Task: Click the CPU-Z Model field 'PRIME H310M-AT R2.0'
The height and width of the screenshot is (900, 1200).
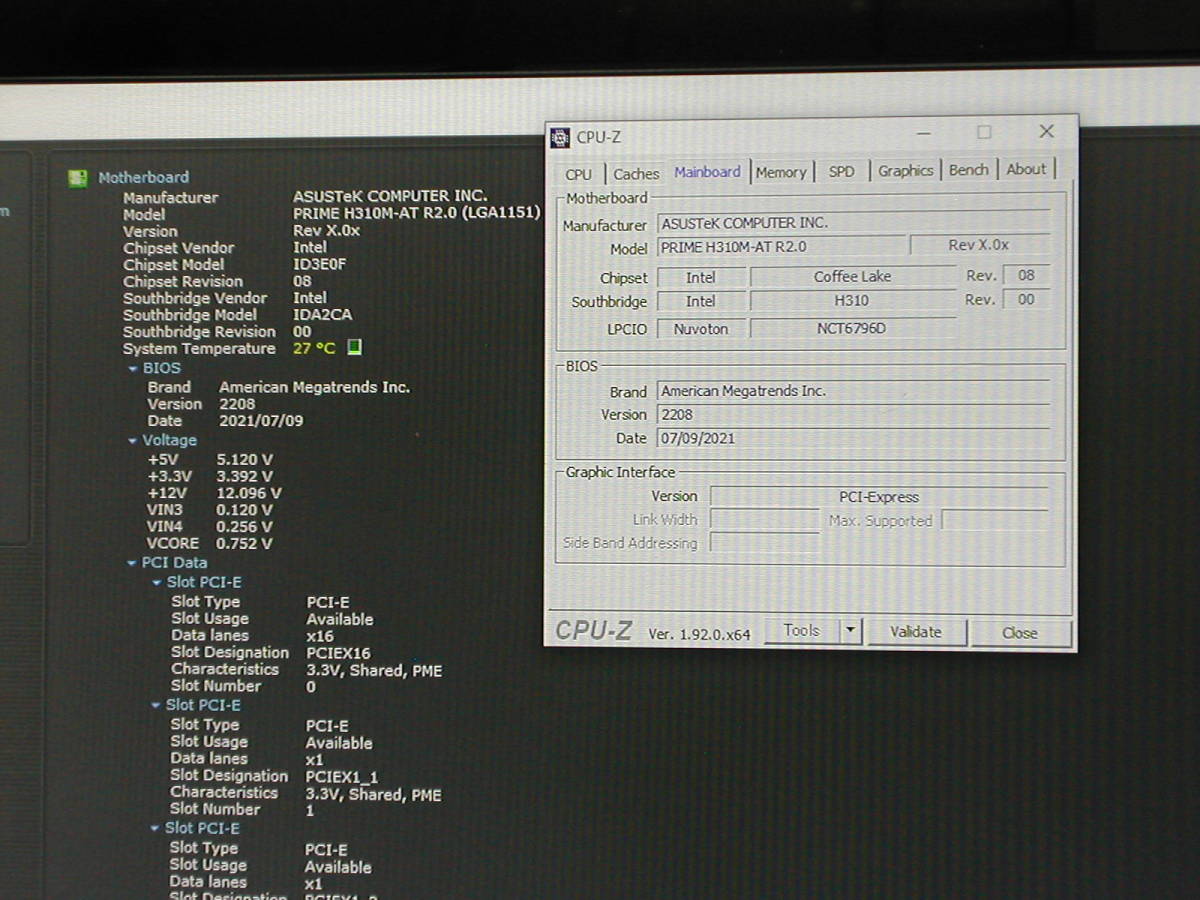Action: coord(782,247)
